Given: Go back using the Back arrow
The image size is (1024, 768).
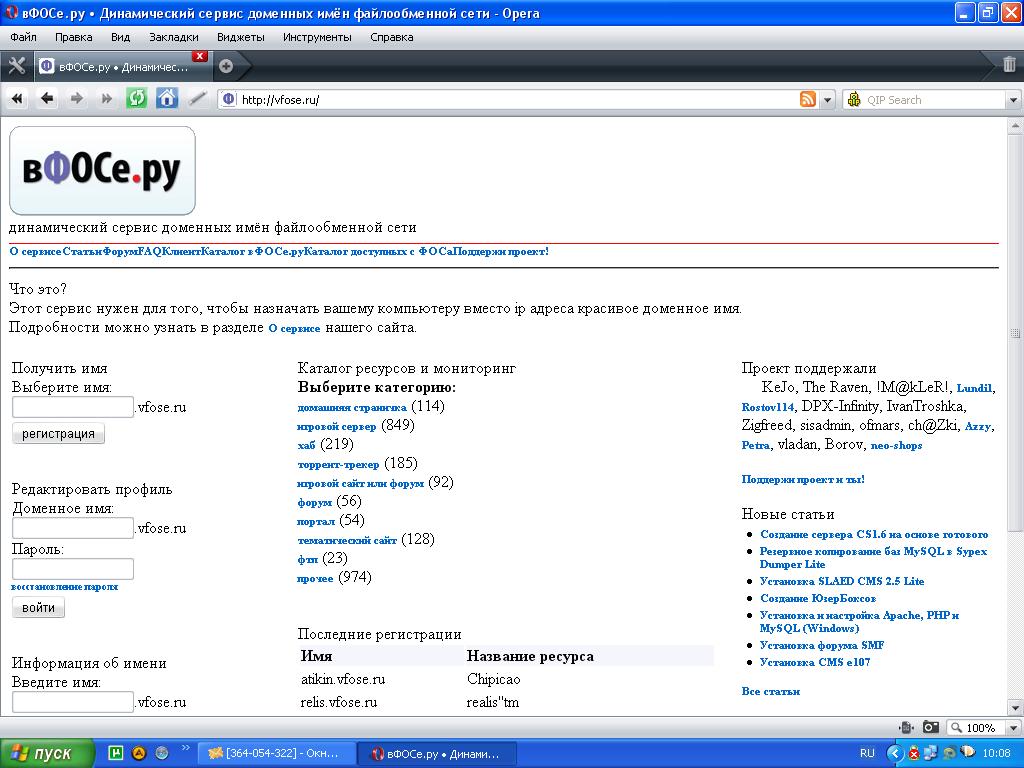Looking at the screenshot, I should pos(47,98).
